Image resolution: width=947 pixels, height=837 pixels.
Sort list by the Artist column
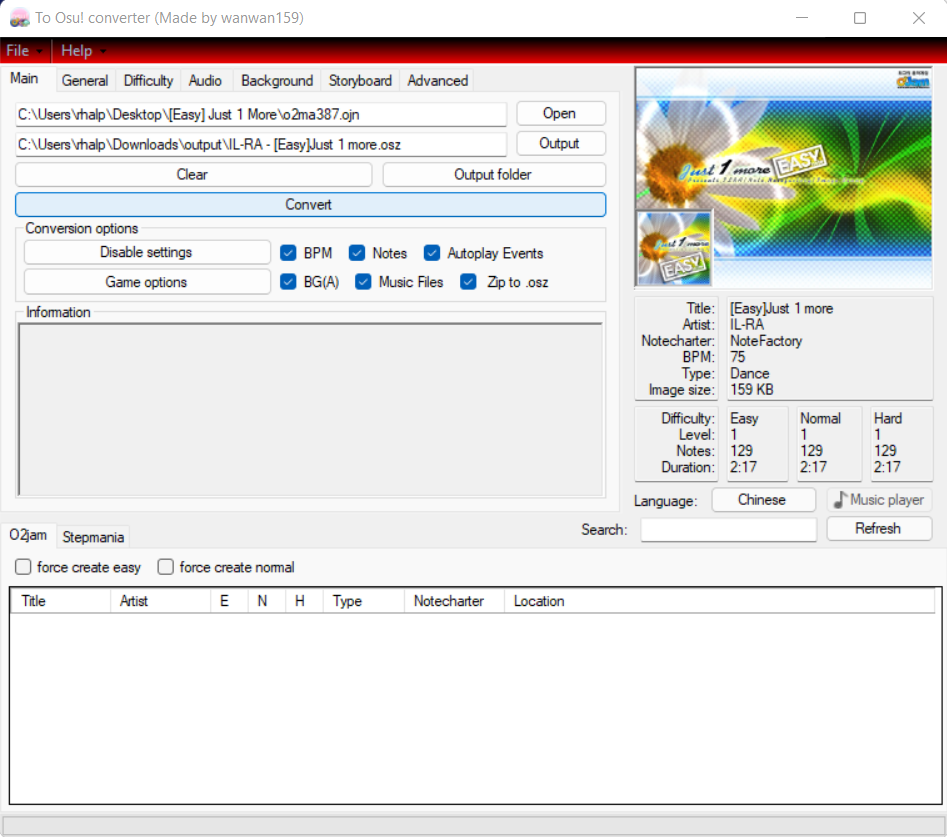pos(161,601)
